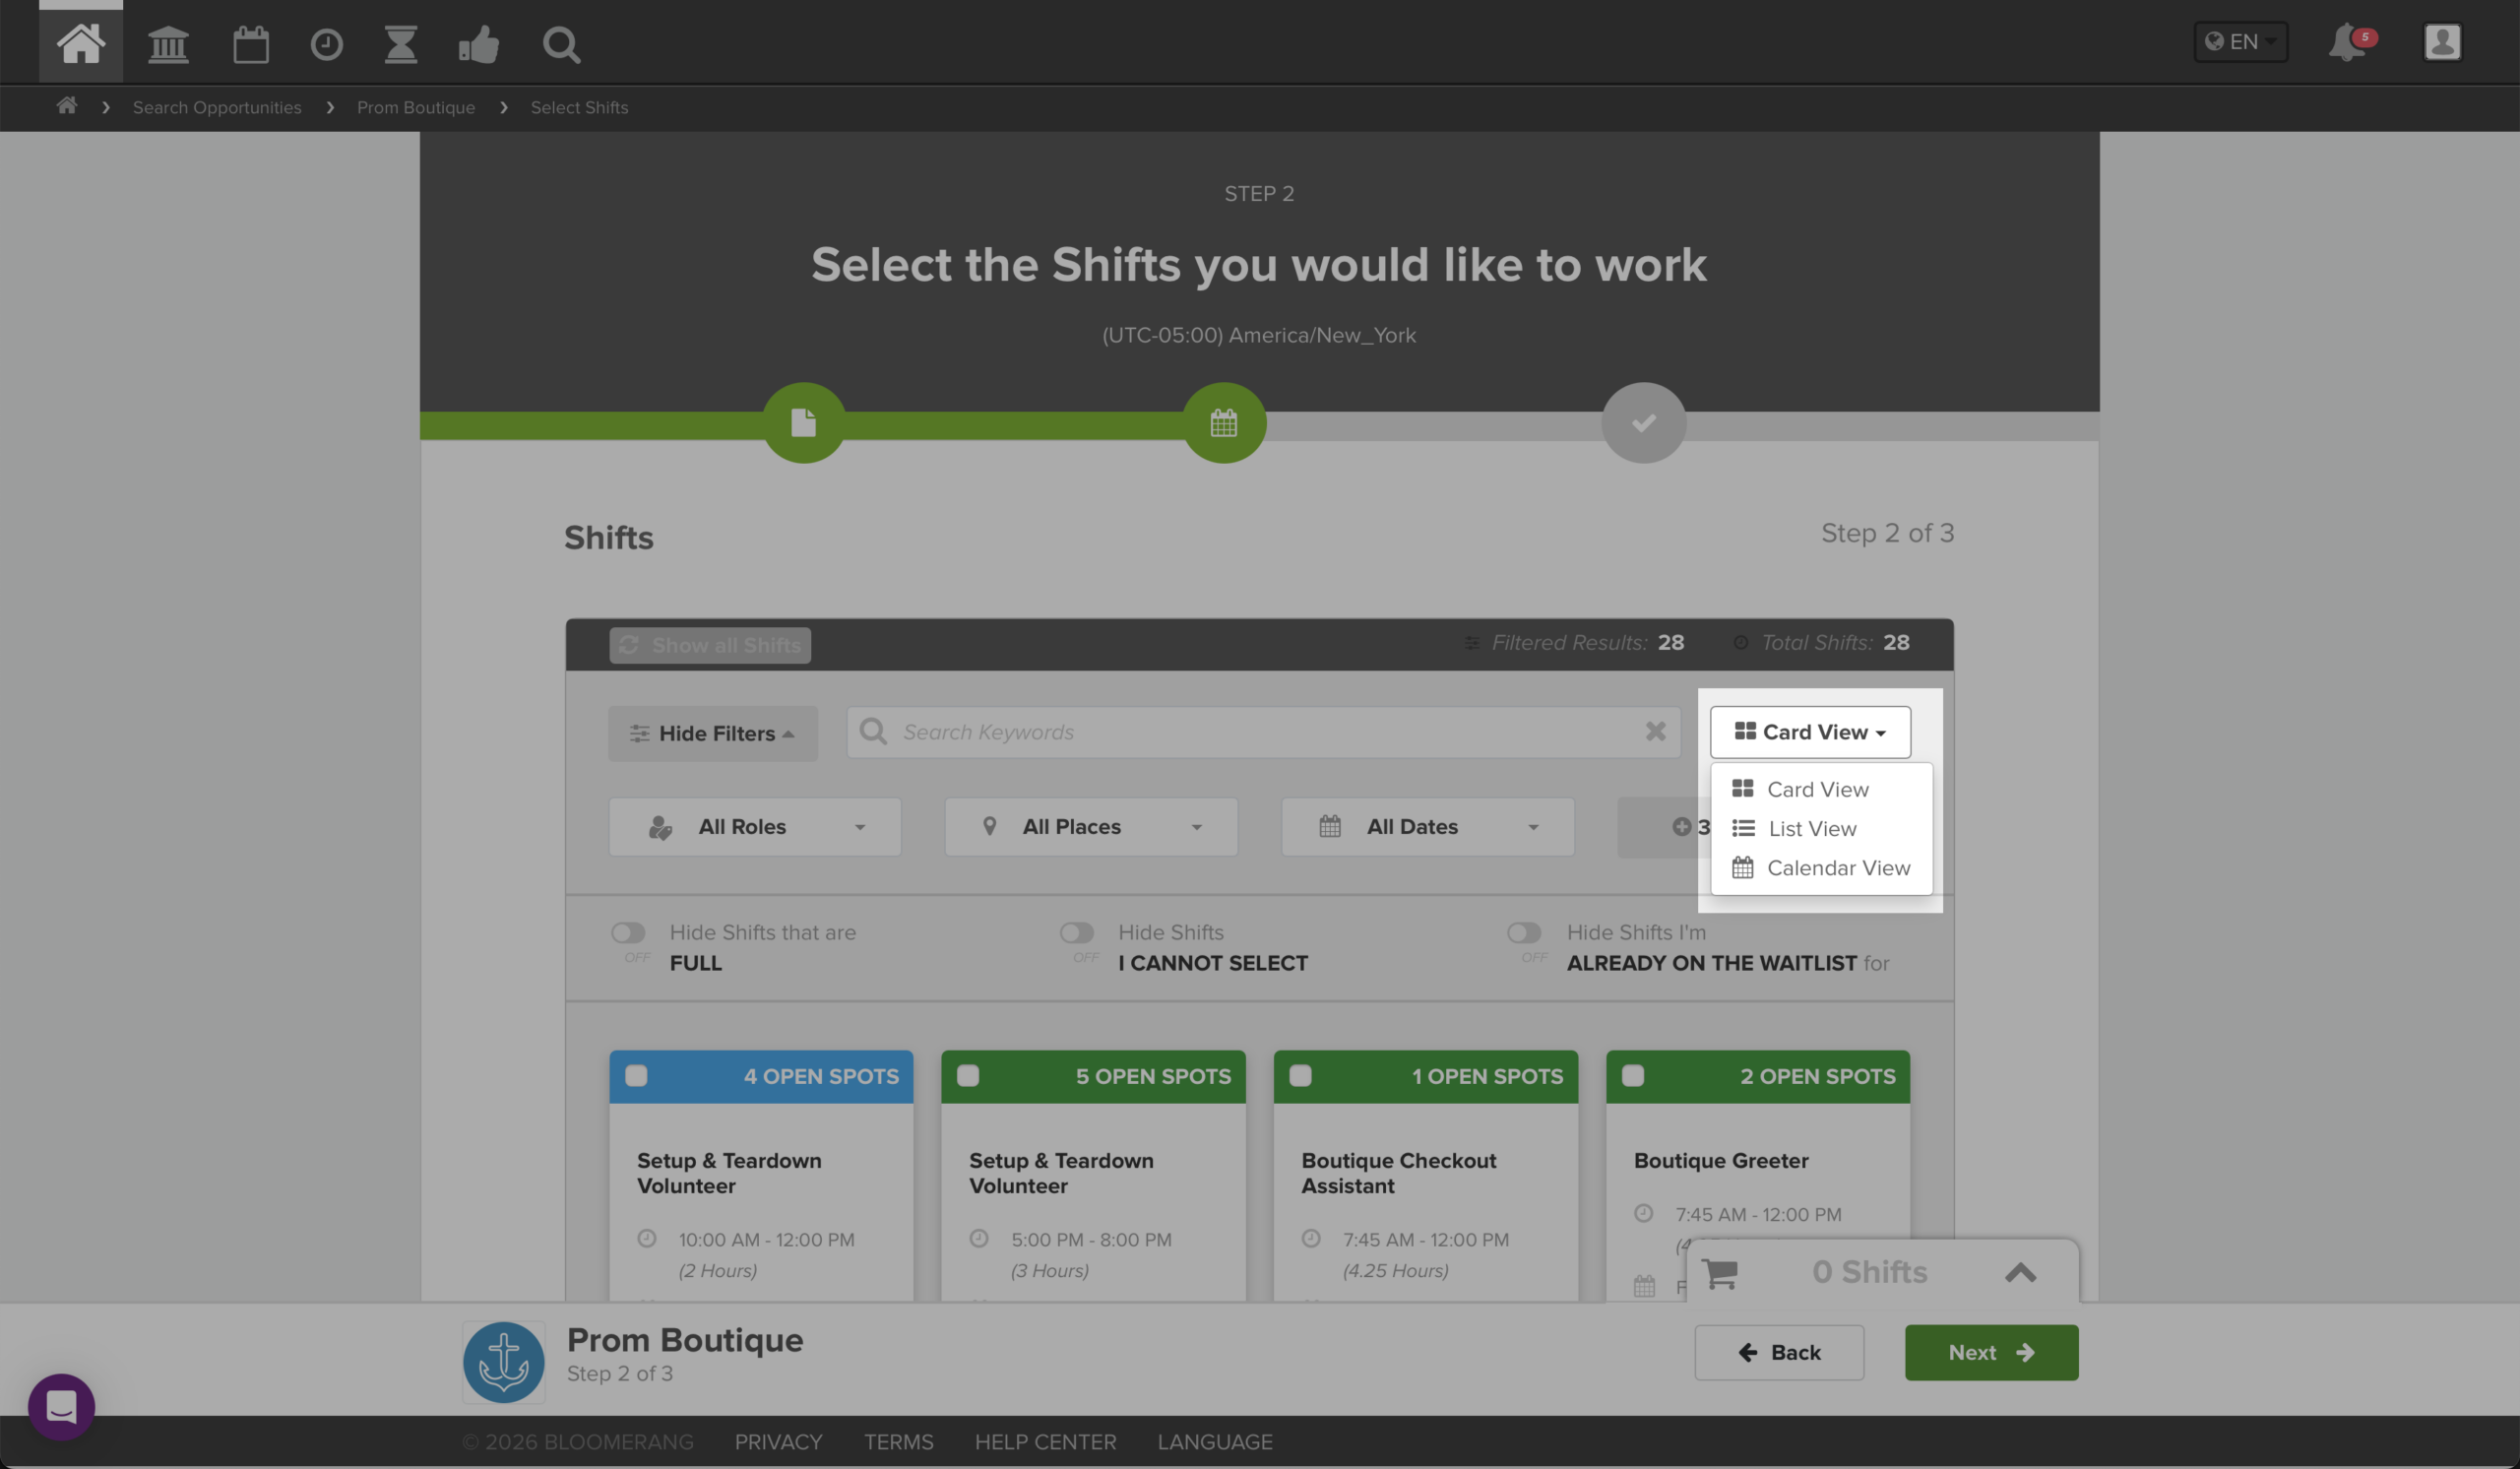Toggle Hide Shifts that are FULL switch
The width and height of the screenshot is (2520, 1469).
pos(628,932)
